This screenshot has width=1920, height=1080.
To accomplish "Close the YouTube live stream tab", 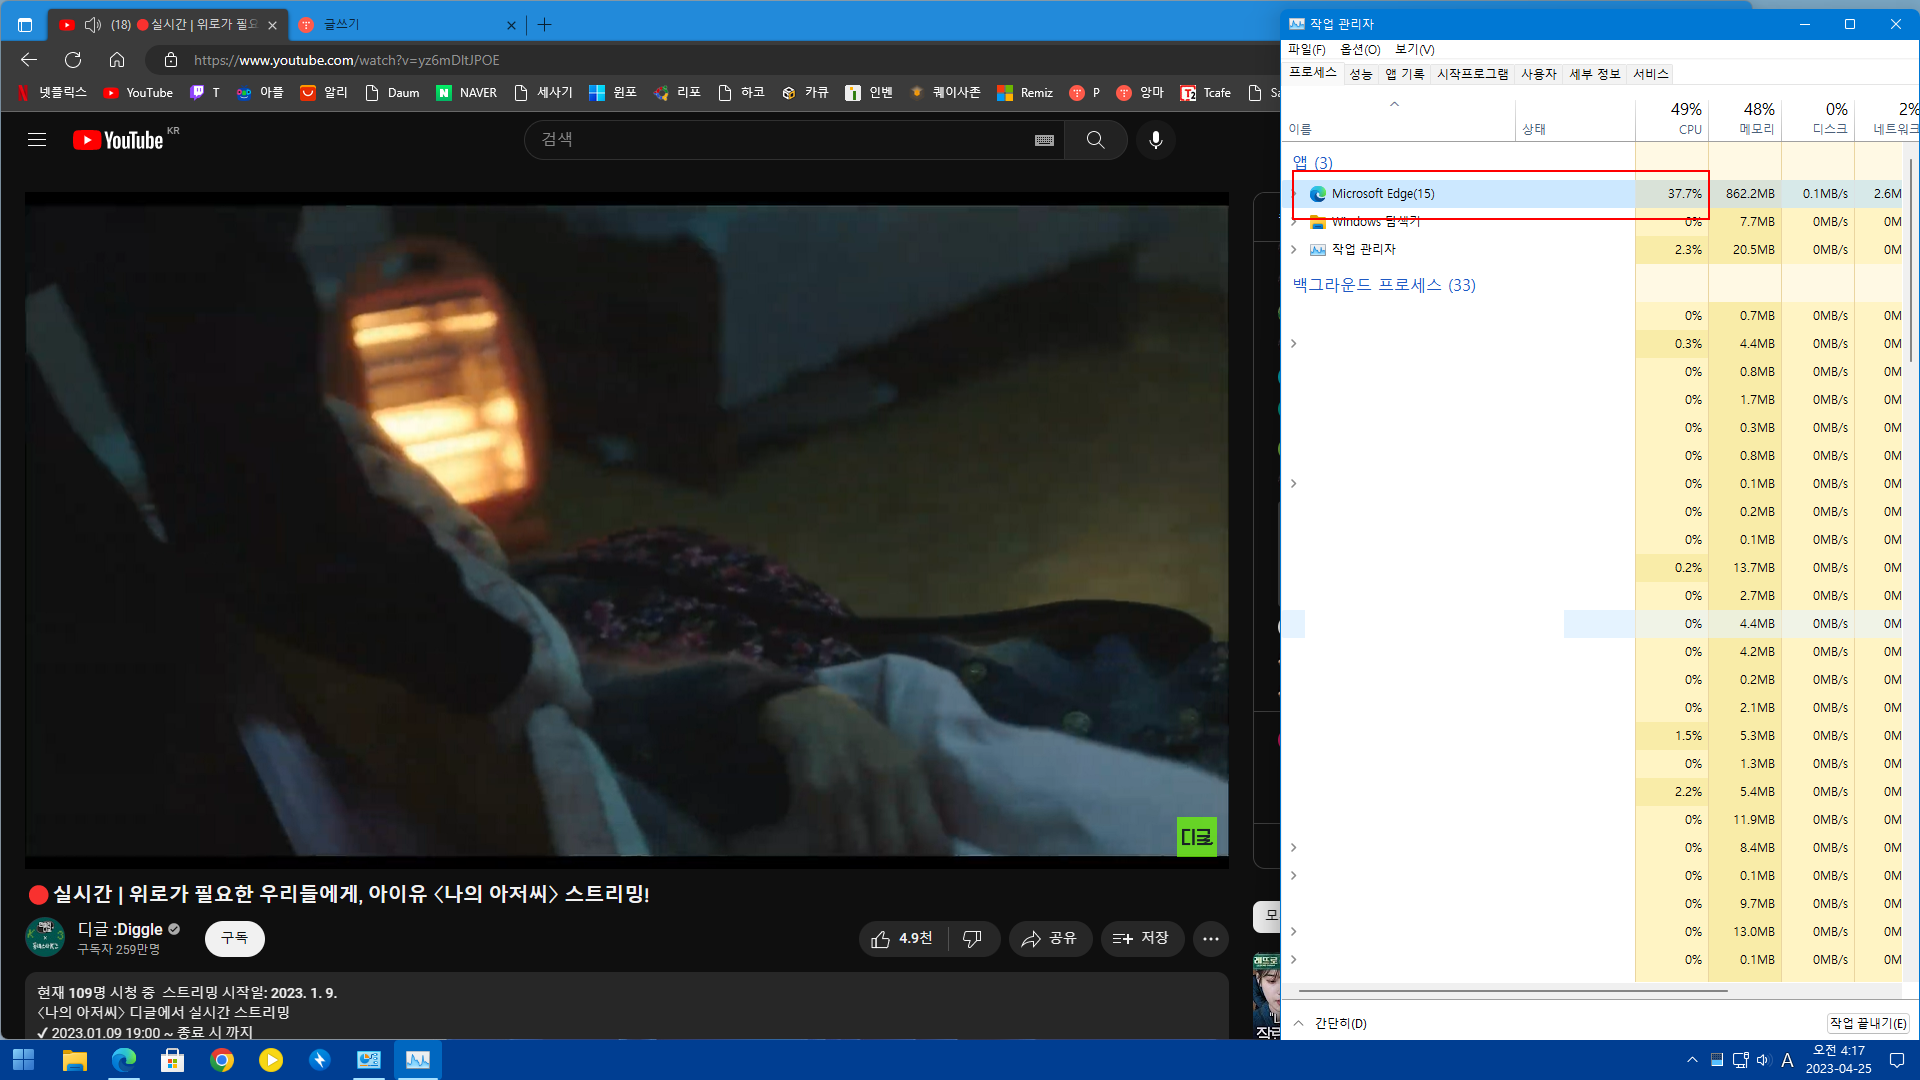I will click(x=272, y=25).
